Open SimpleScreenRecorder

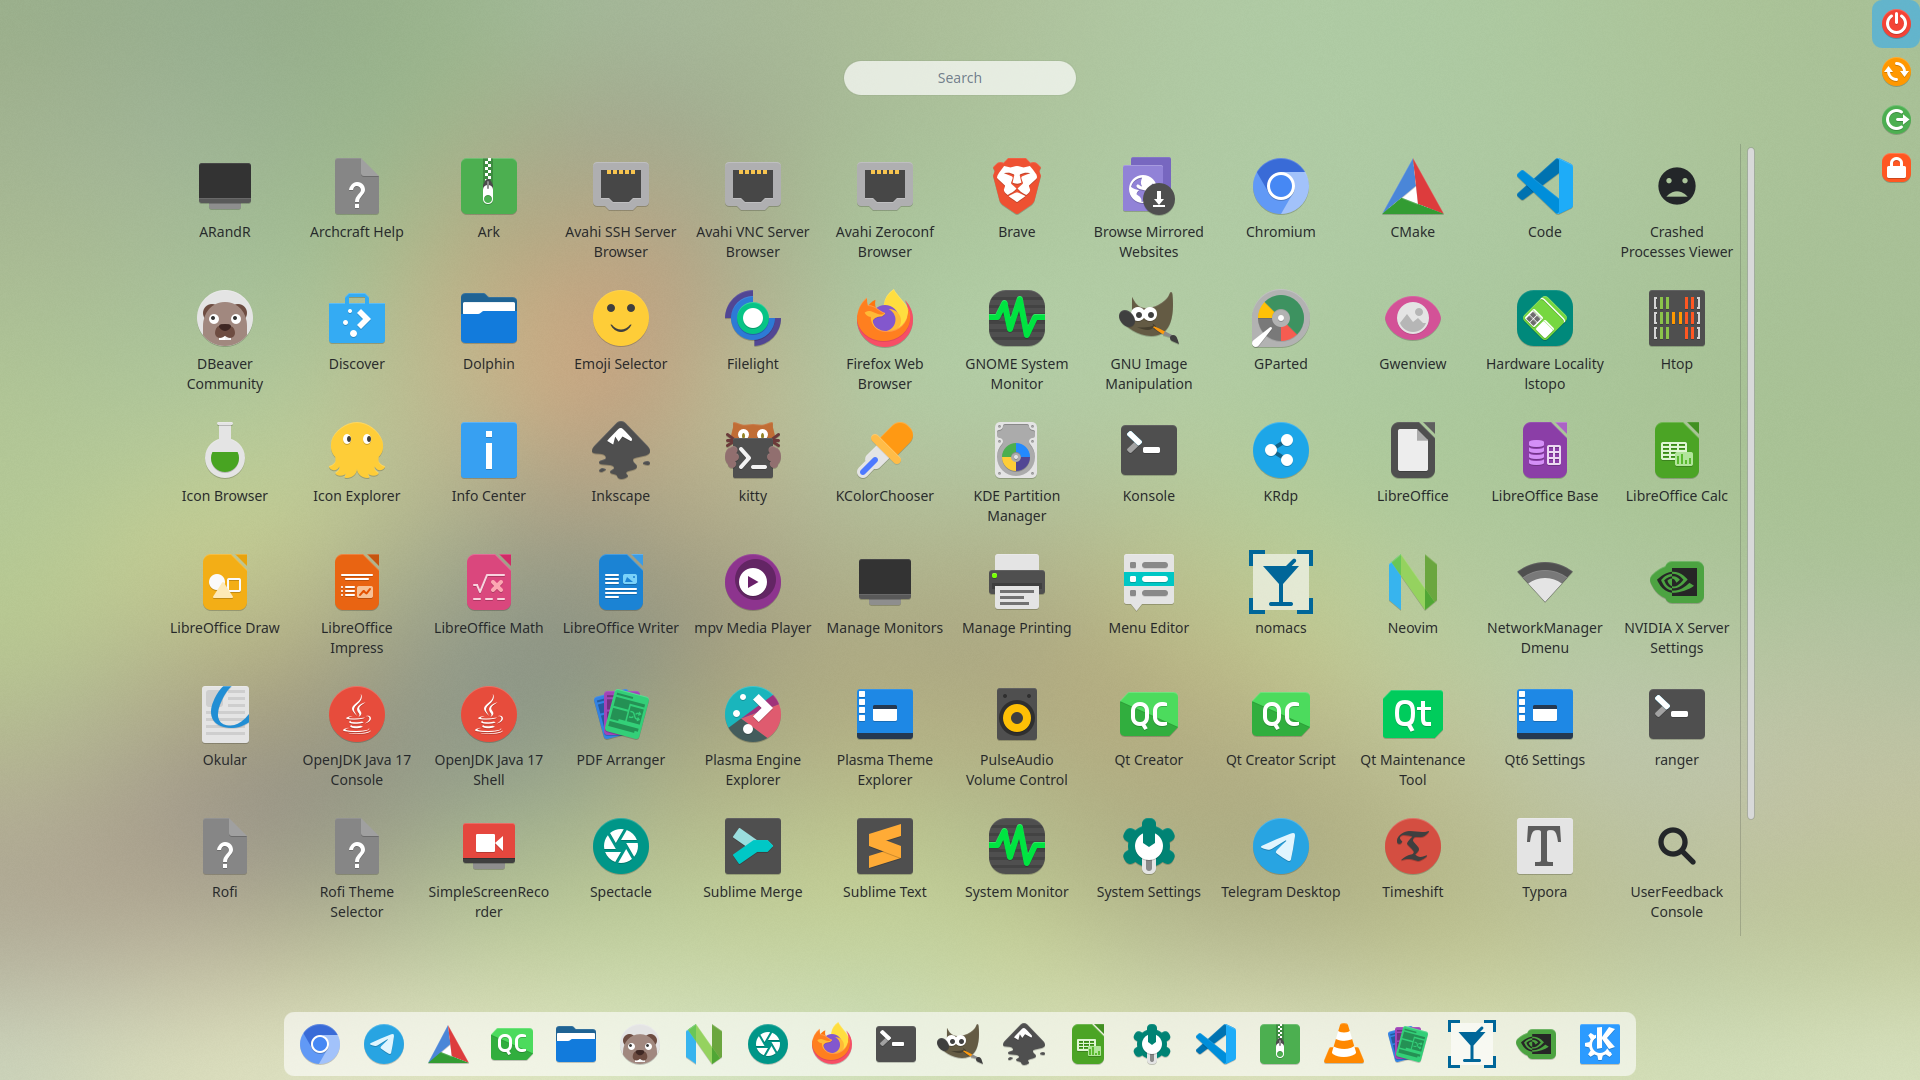pyautogui.click(x=488, y=868)
